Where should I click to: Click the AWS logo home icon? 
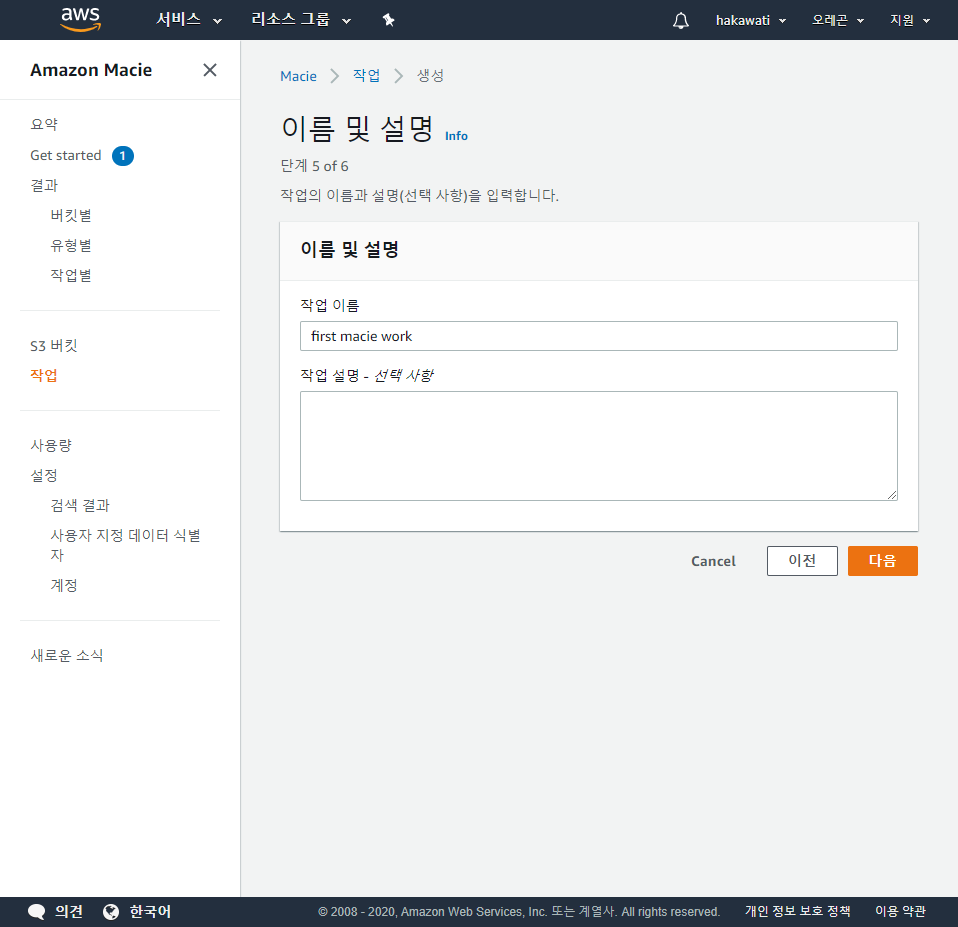click(x=80, y=20)
